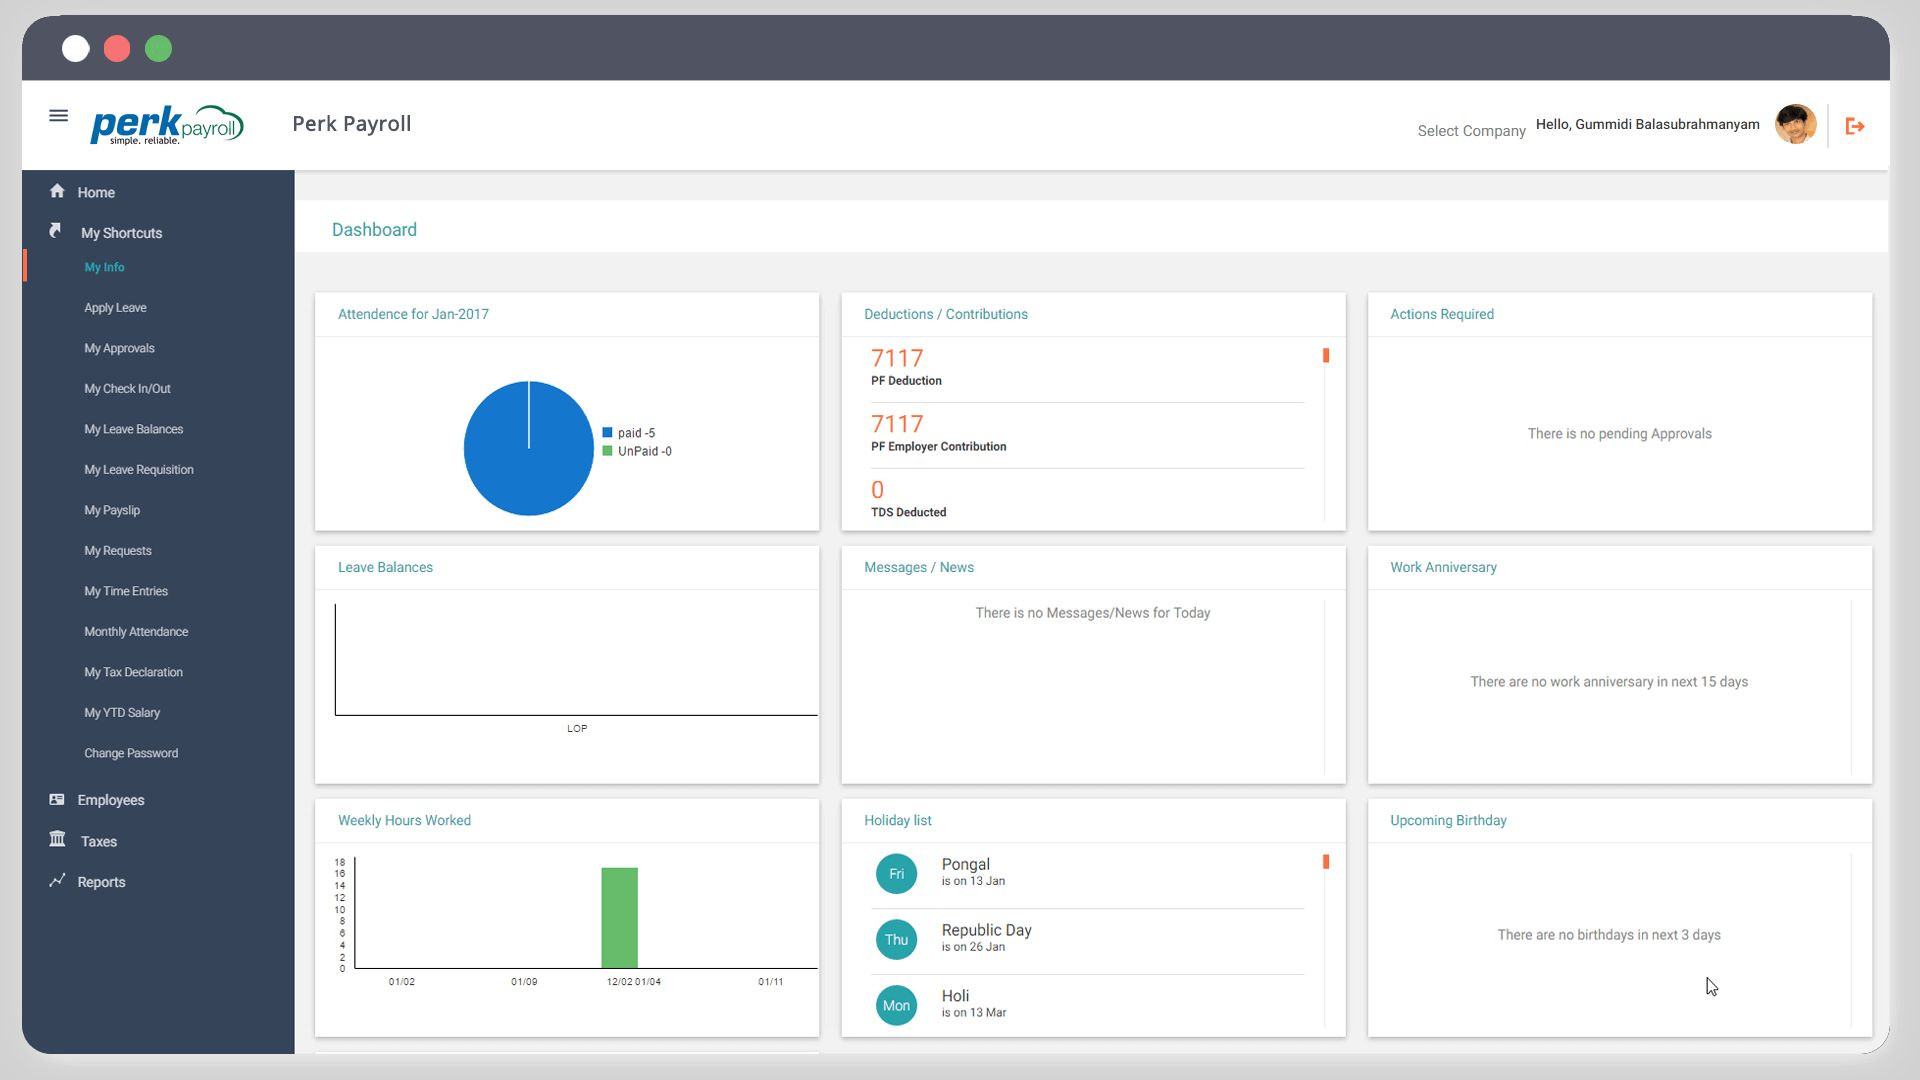This screenshot has height=1080, width=1920.
Task: Open the Change Password link
Action: (x=131, y=753)
